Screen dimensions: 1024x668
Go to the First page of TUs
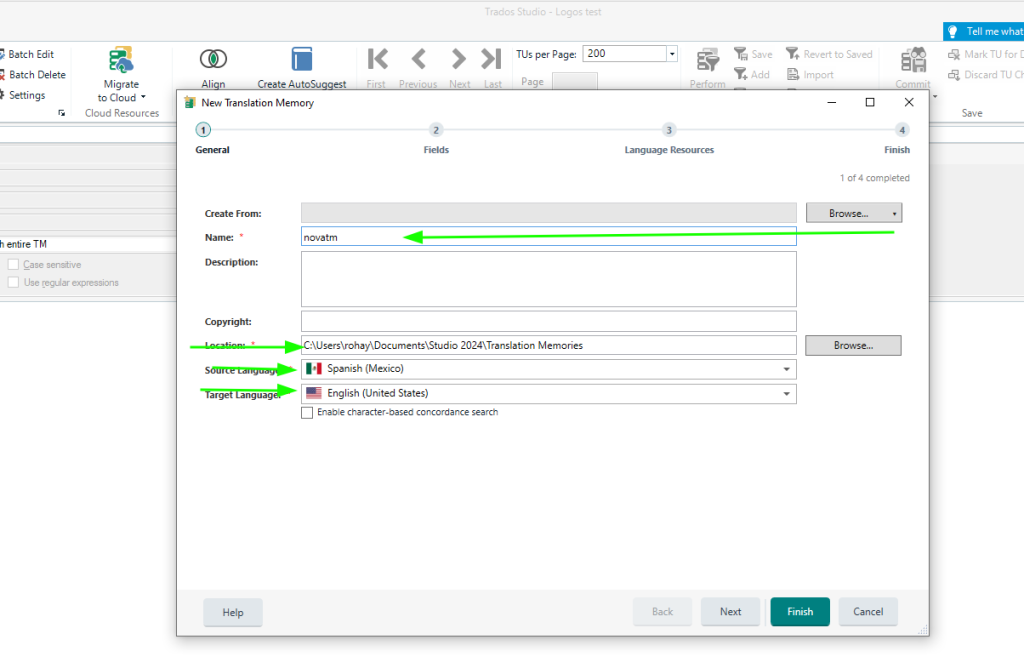pos(377,59)
